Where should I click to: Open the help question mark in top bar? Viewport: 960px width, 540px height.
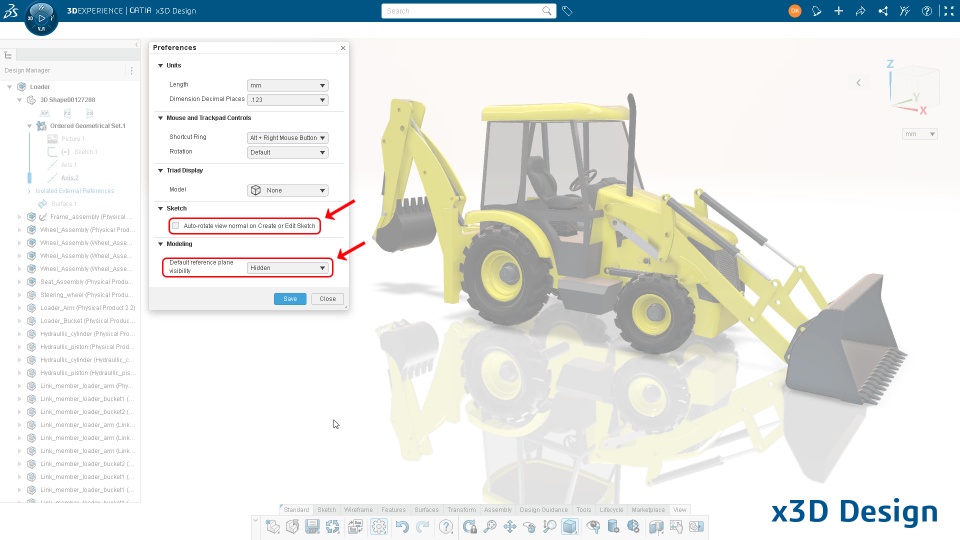tap(927, 11)
